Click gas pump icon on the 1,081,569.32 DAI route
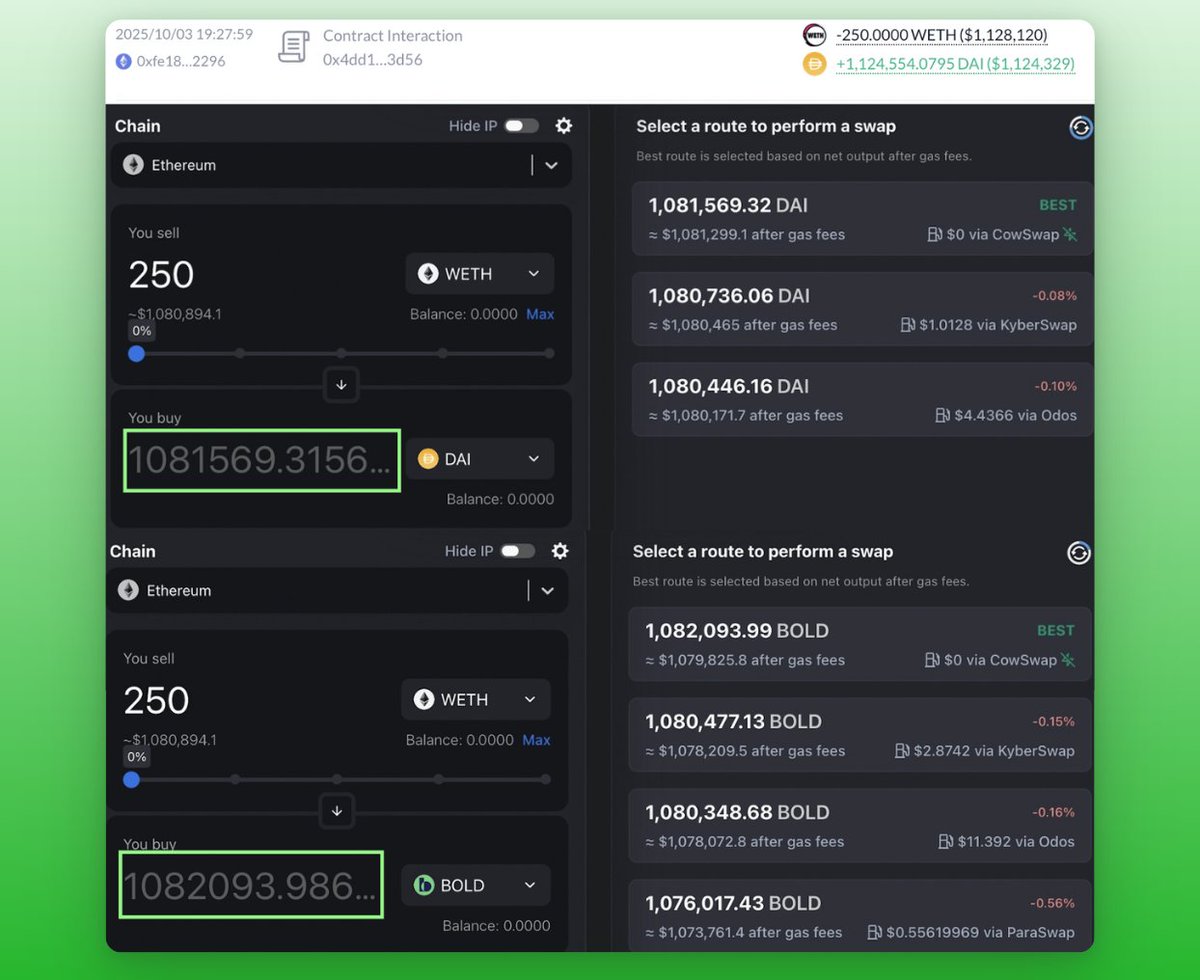Viewport: 1200px width, 980px height. coord(935,235)
